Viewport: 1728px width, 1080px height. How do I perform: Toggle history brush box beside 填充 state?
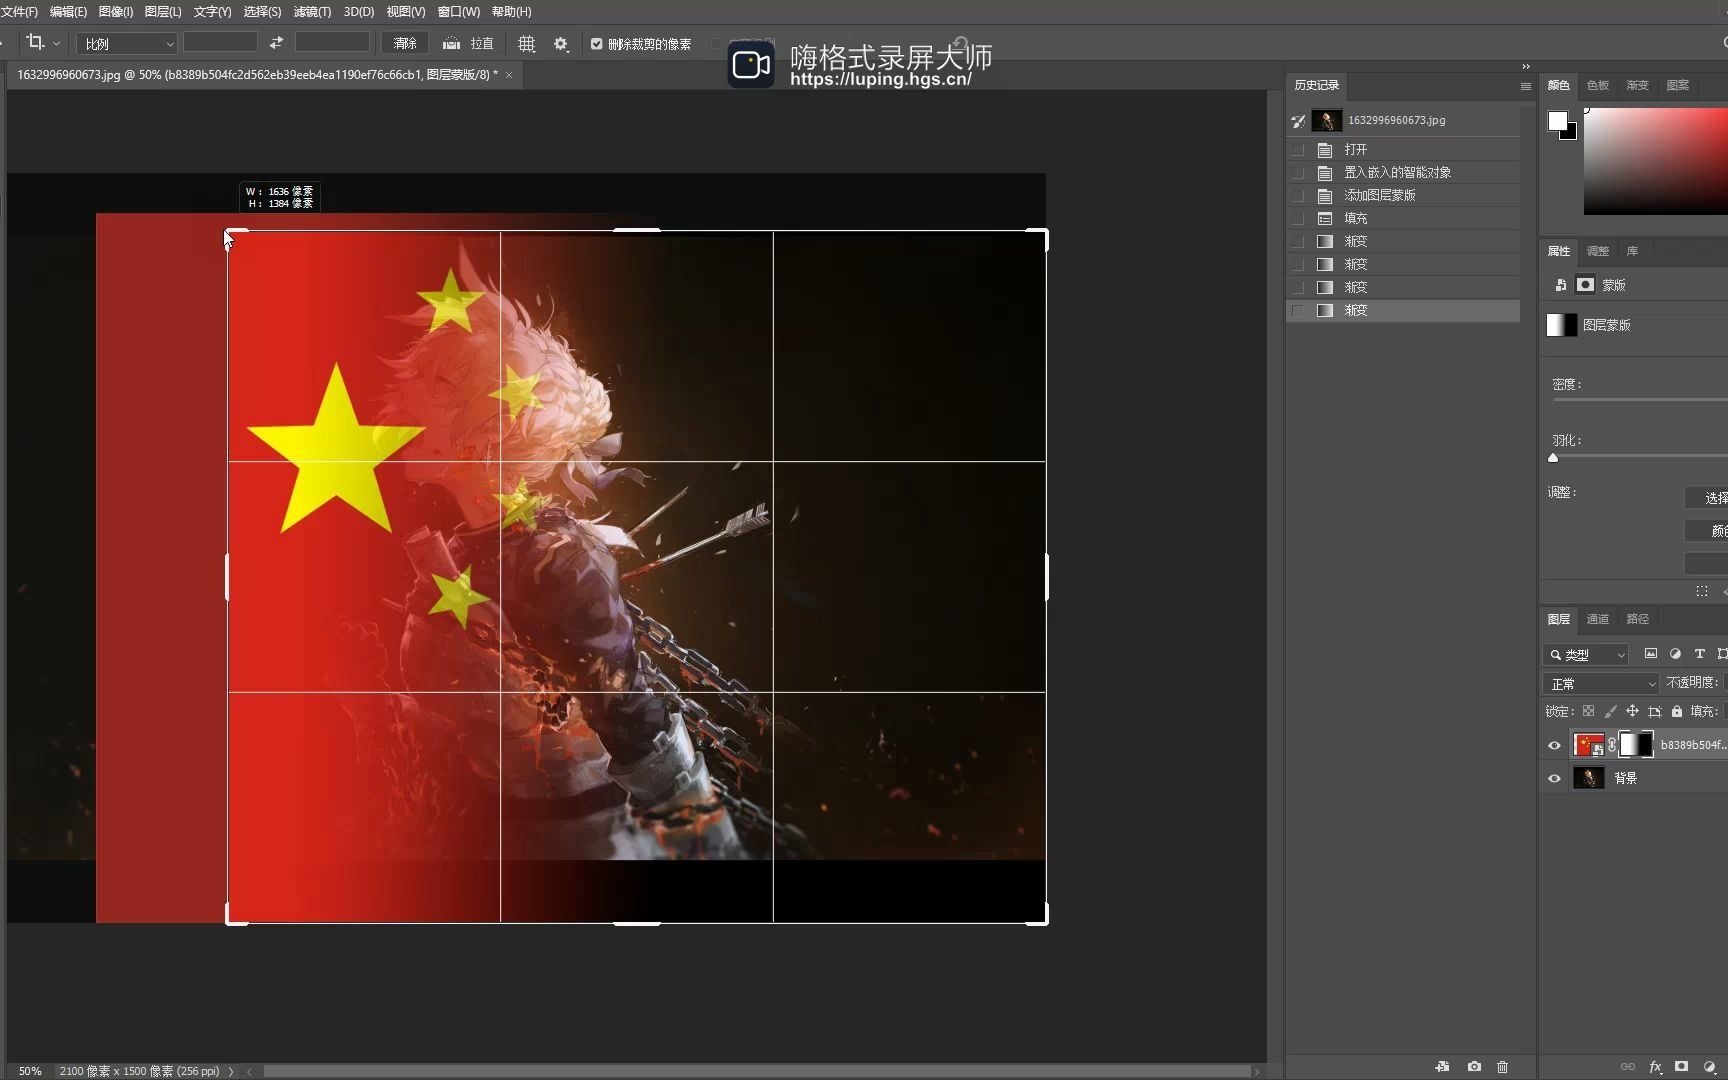tap(1298, 218)
